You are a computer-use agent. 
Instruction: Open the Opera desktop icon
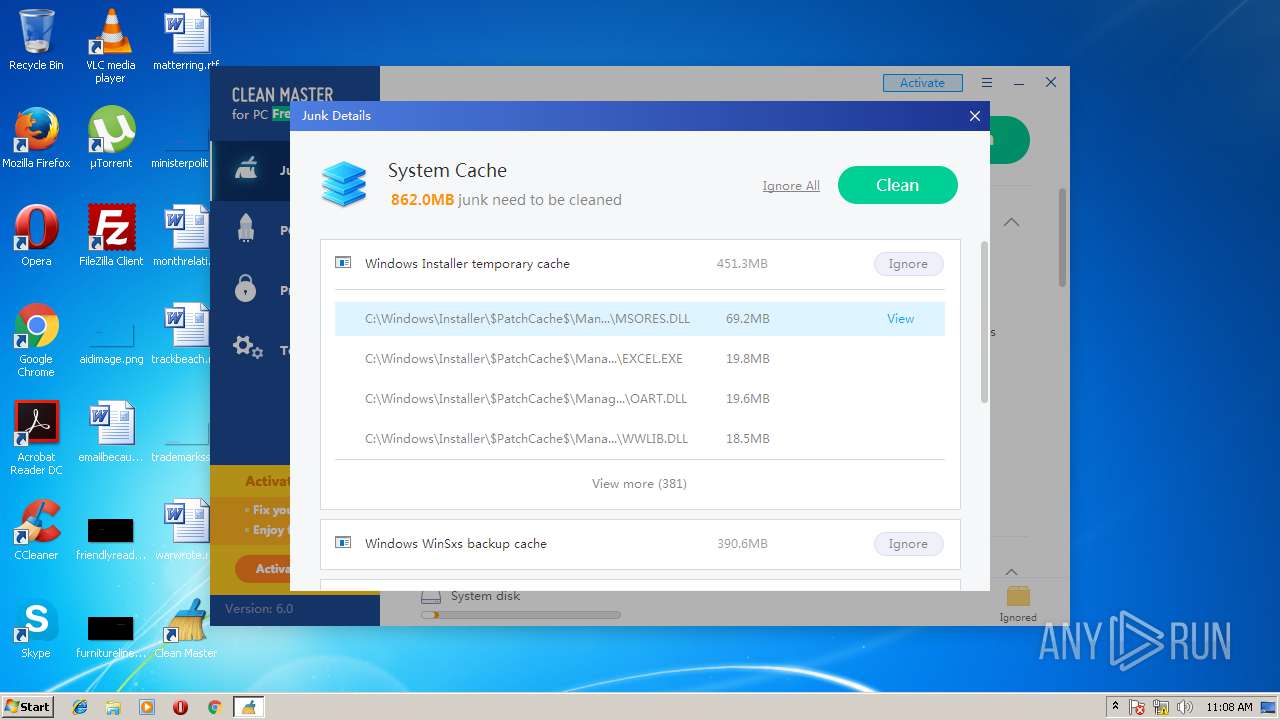(36, 228)
